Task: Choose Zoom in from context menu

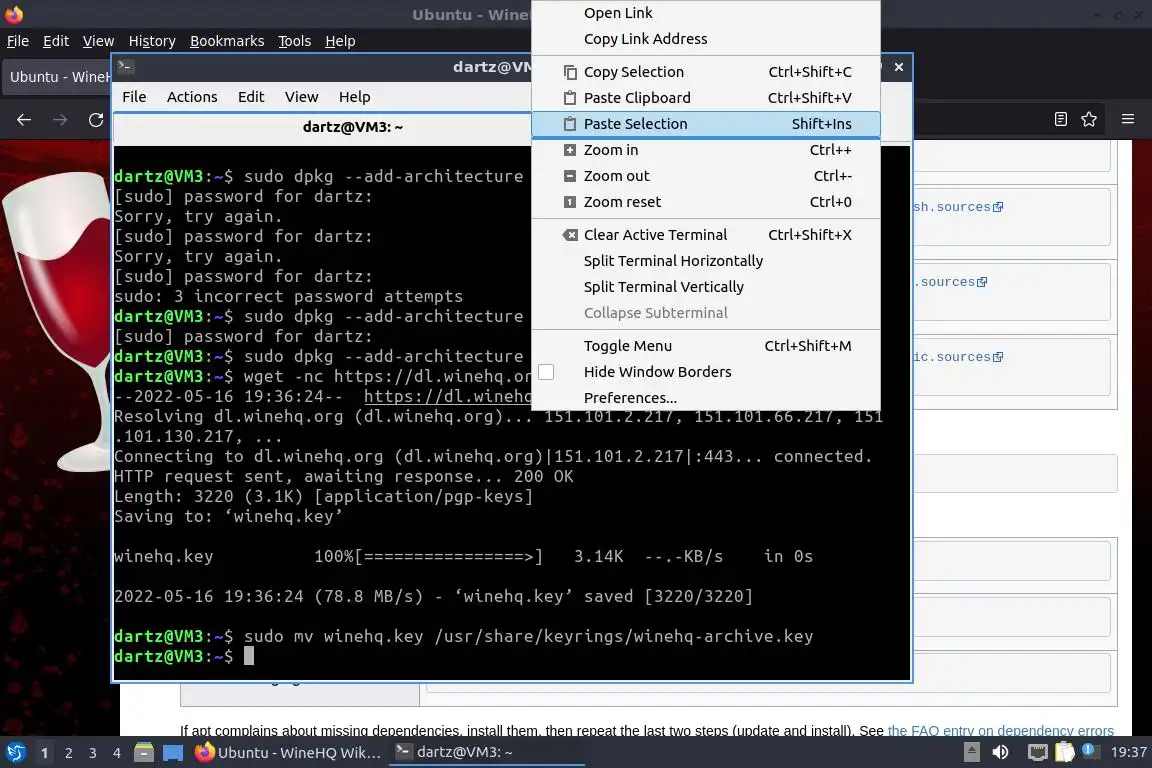Action: [x=705, y=150]
